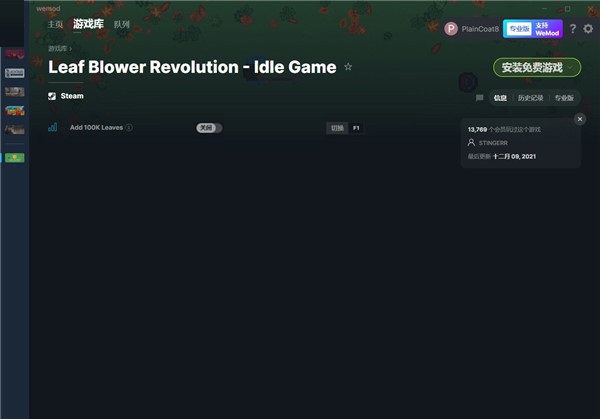Select the top red game thumbnail in sidebar
Image resolution: width=600 pixels, height=419 pixels.
15,54
